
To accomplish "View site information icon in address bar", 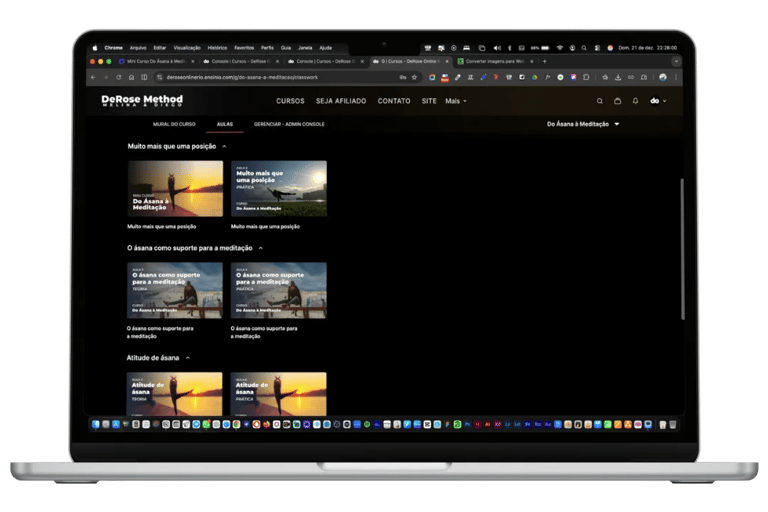I will tap(159, 77).
